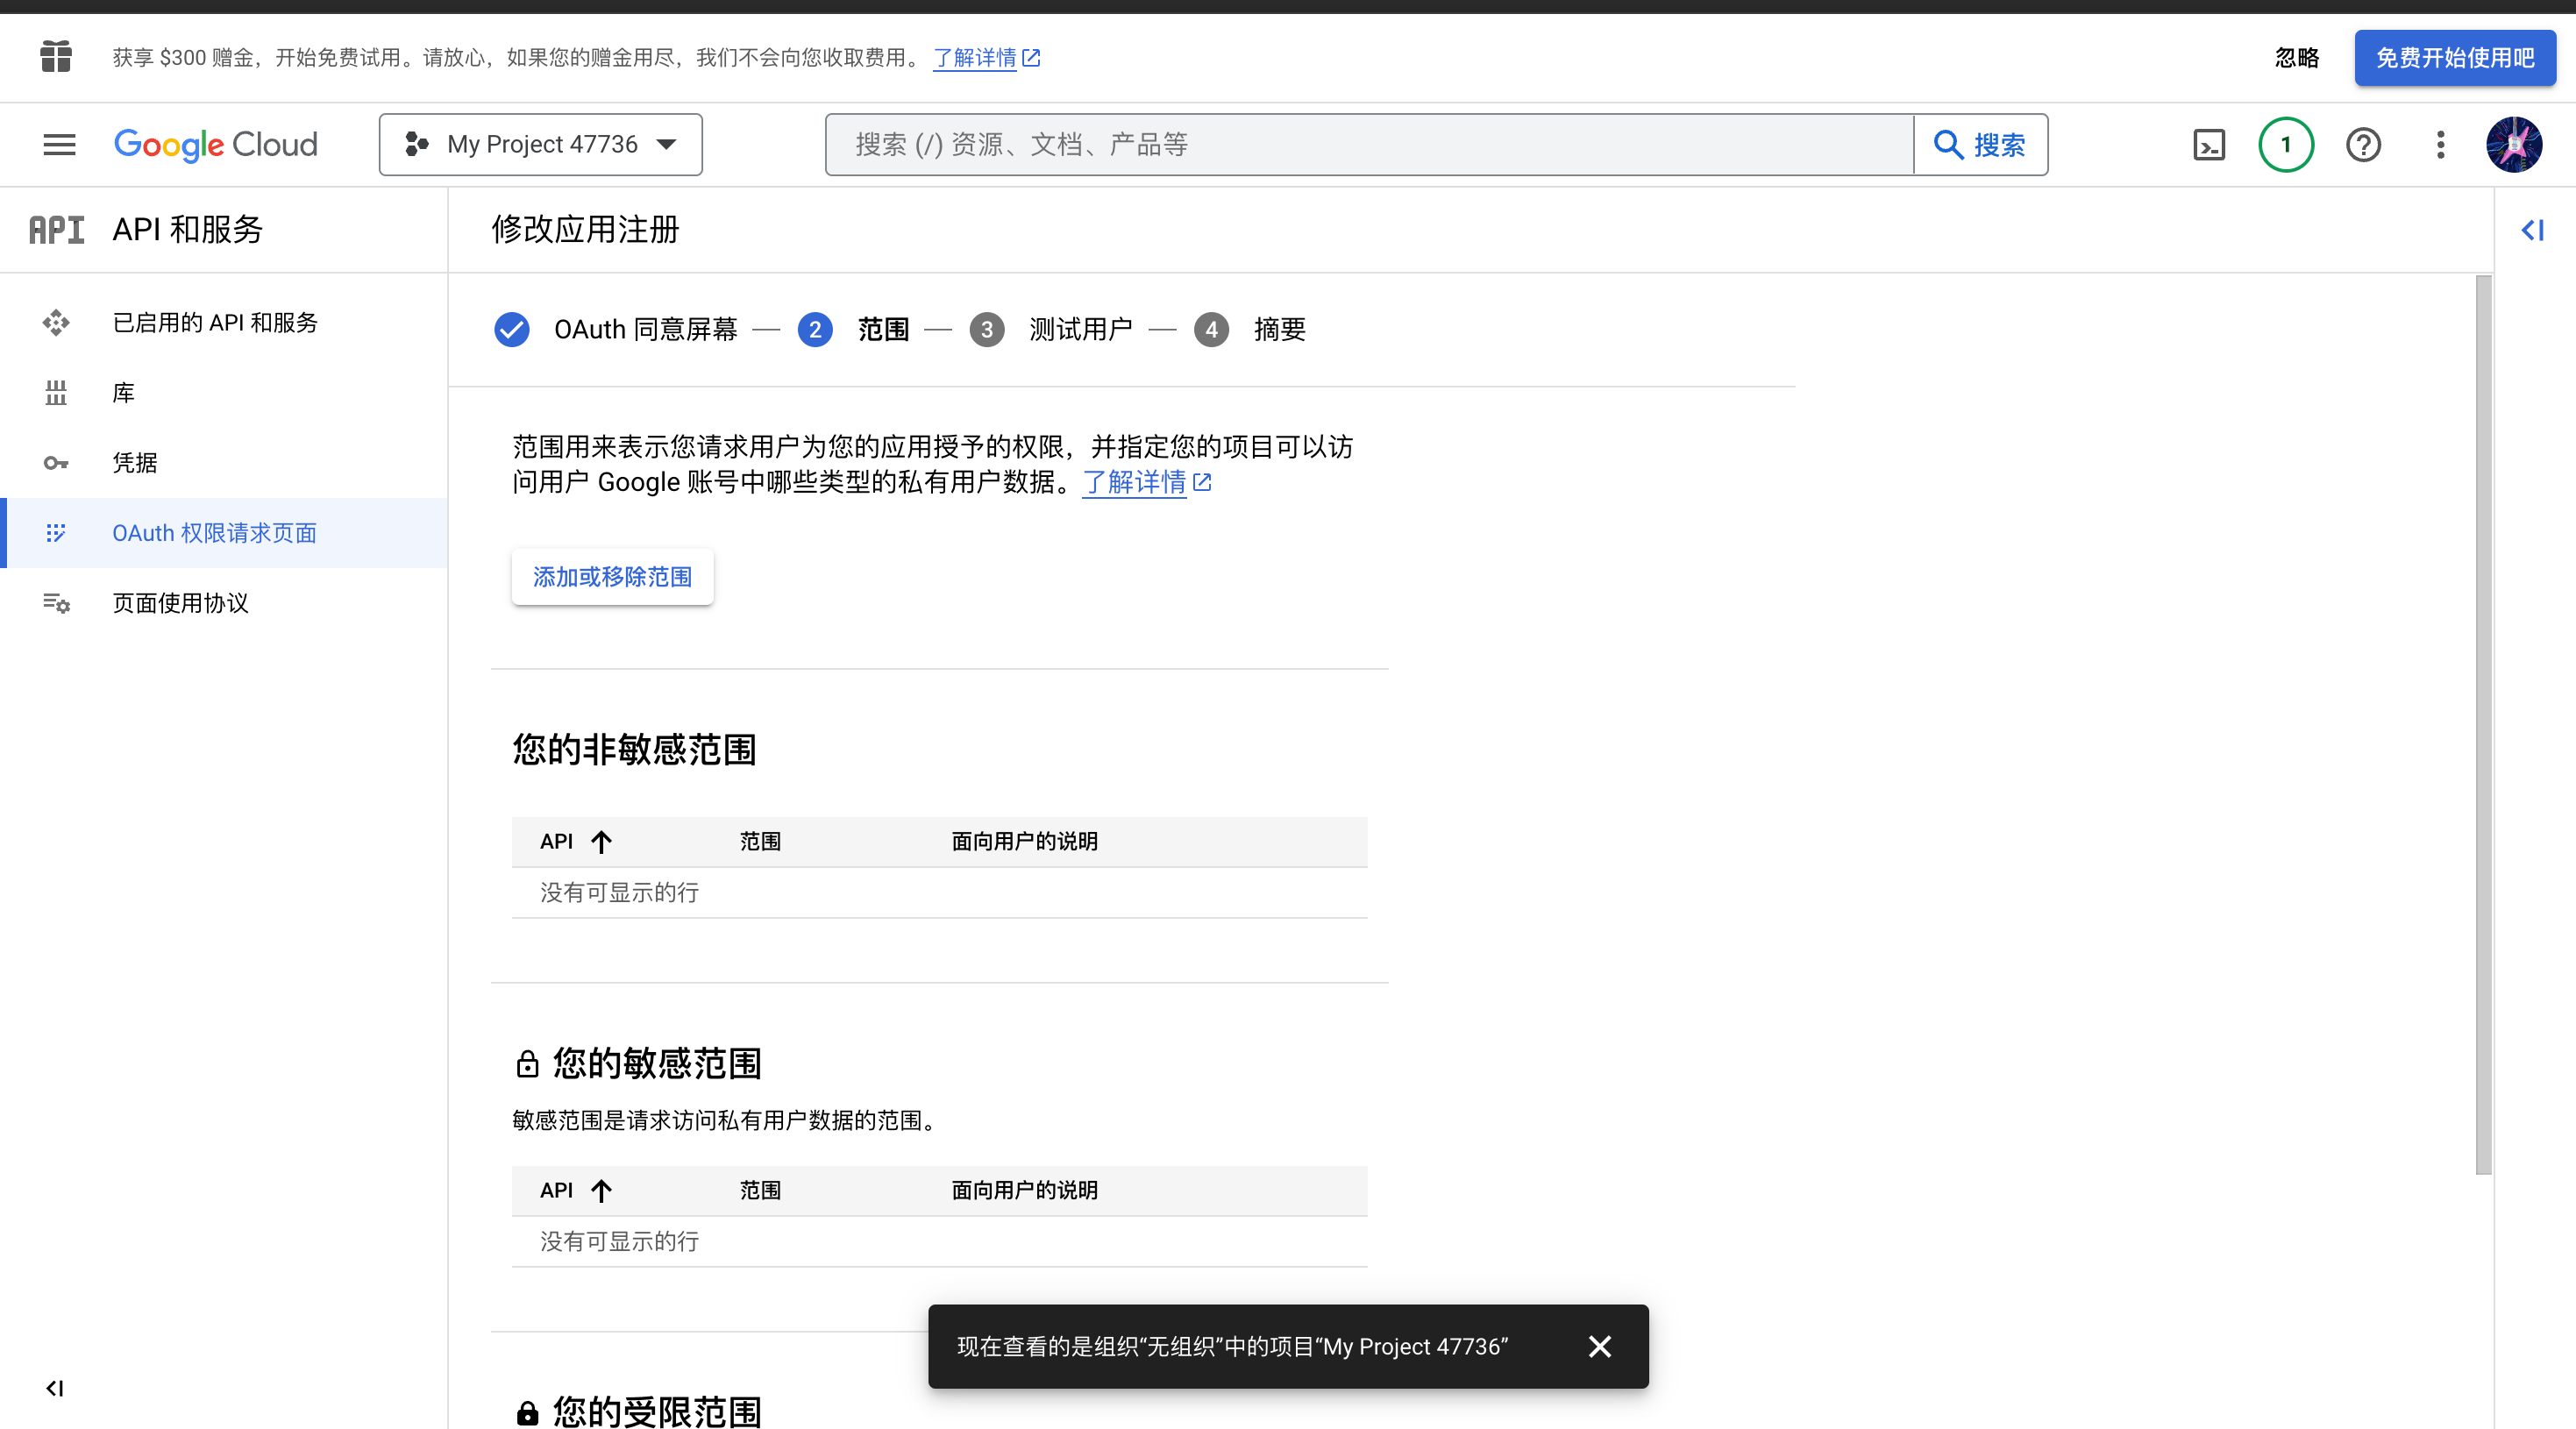The image size is (2576, 1429).
Task: Click 范围 column header in sensitive table
Action: [760, 1191]
